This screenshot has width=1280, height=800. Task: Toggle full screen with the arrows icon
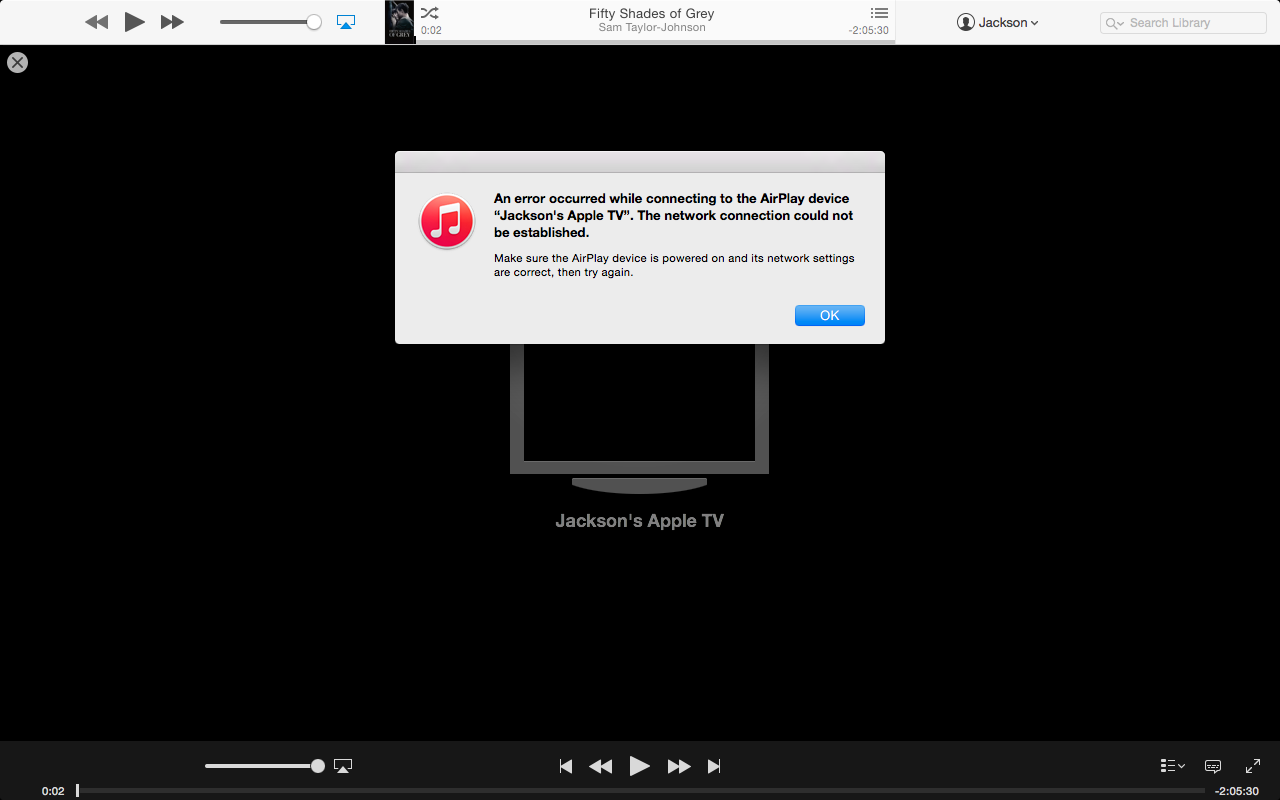click(x=1253, y=766)
